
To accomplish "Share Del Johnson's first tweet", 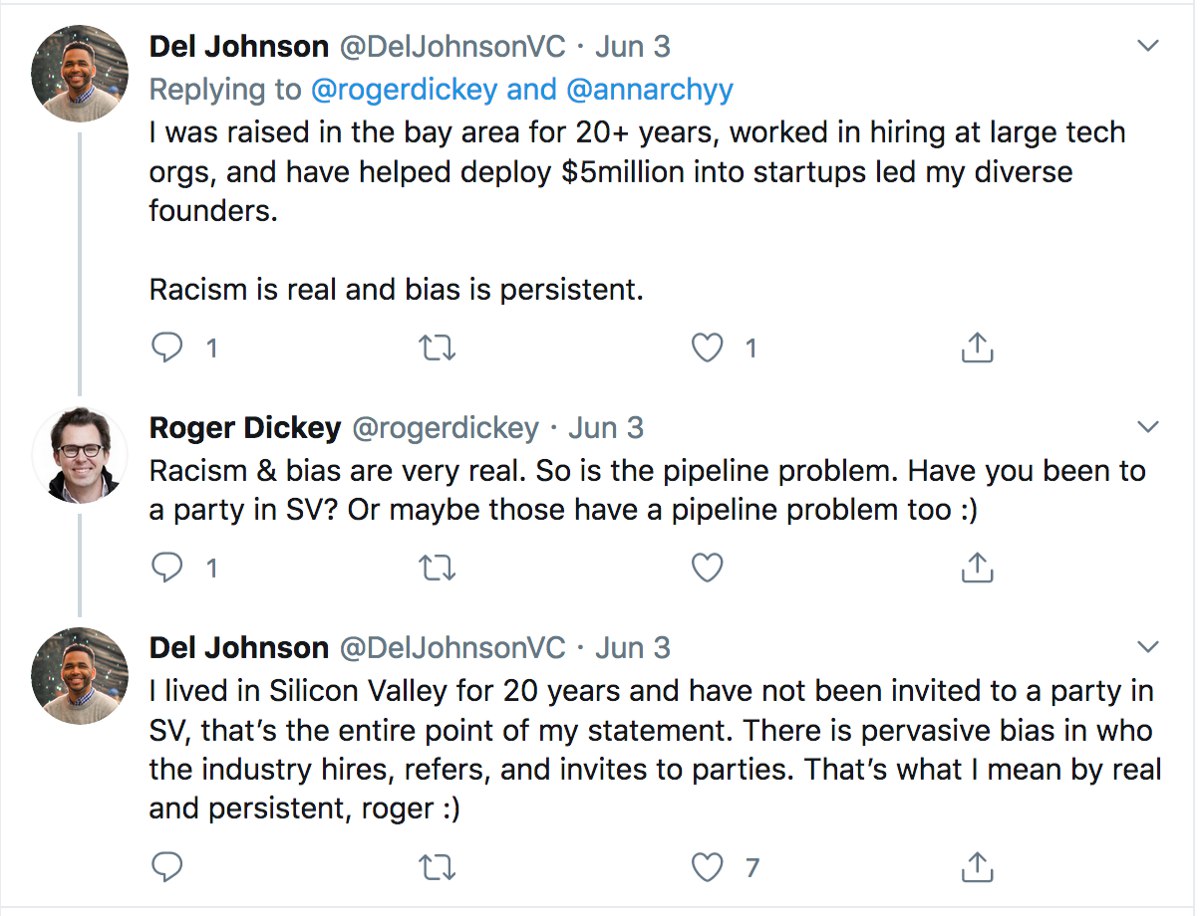I will 976,347.
